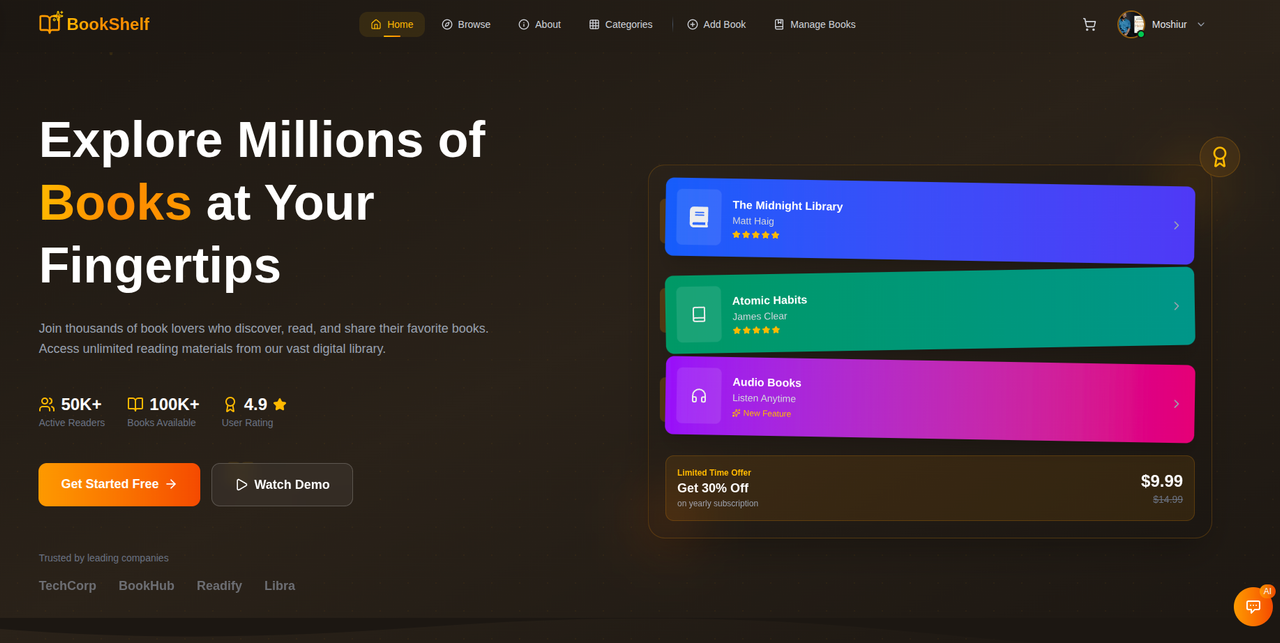
Task: Click the Active Readers people icon
Action: [x=47, y=404]
